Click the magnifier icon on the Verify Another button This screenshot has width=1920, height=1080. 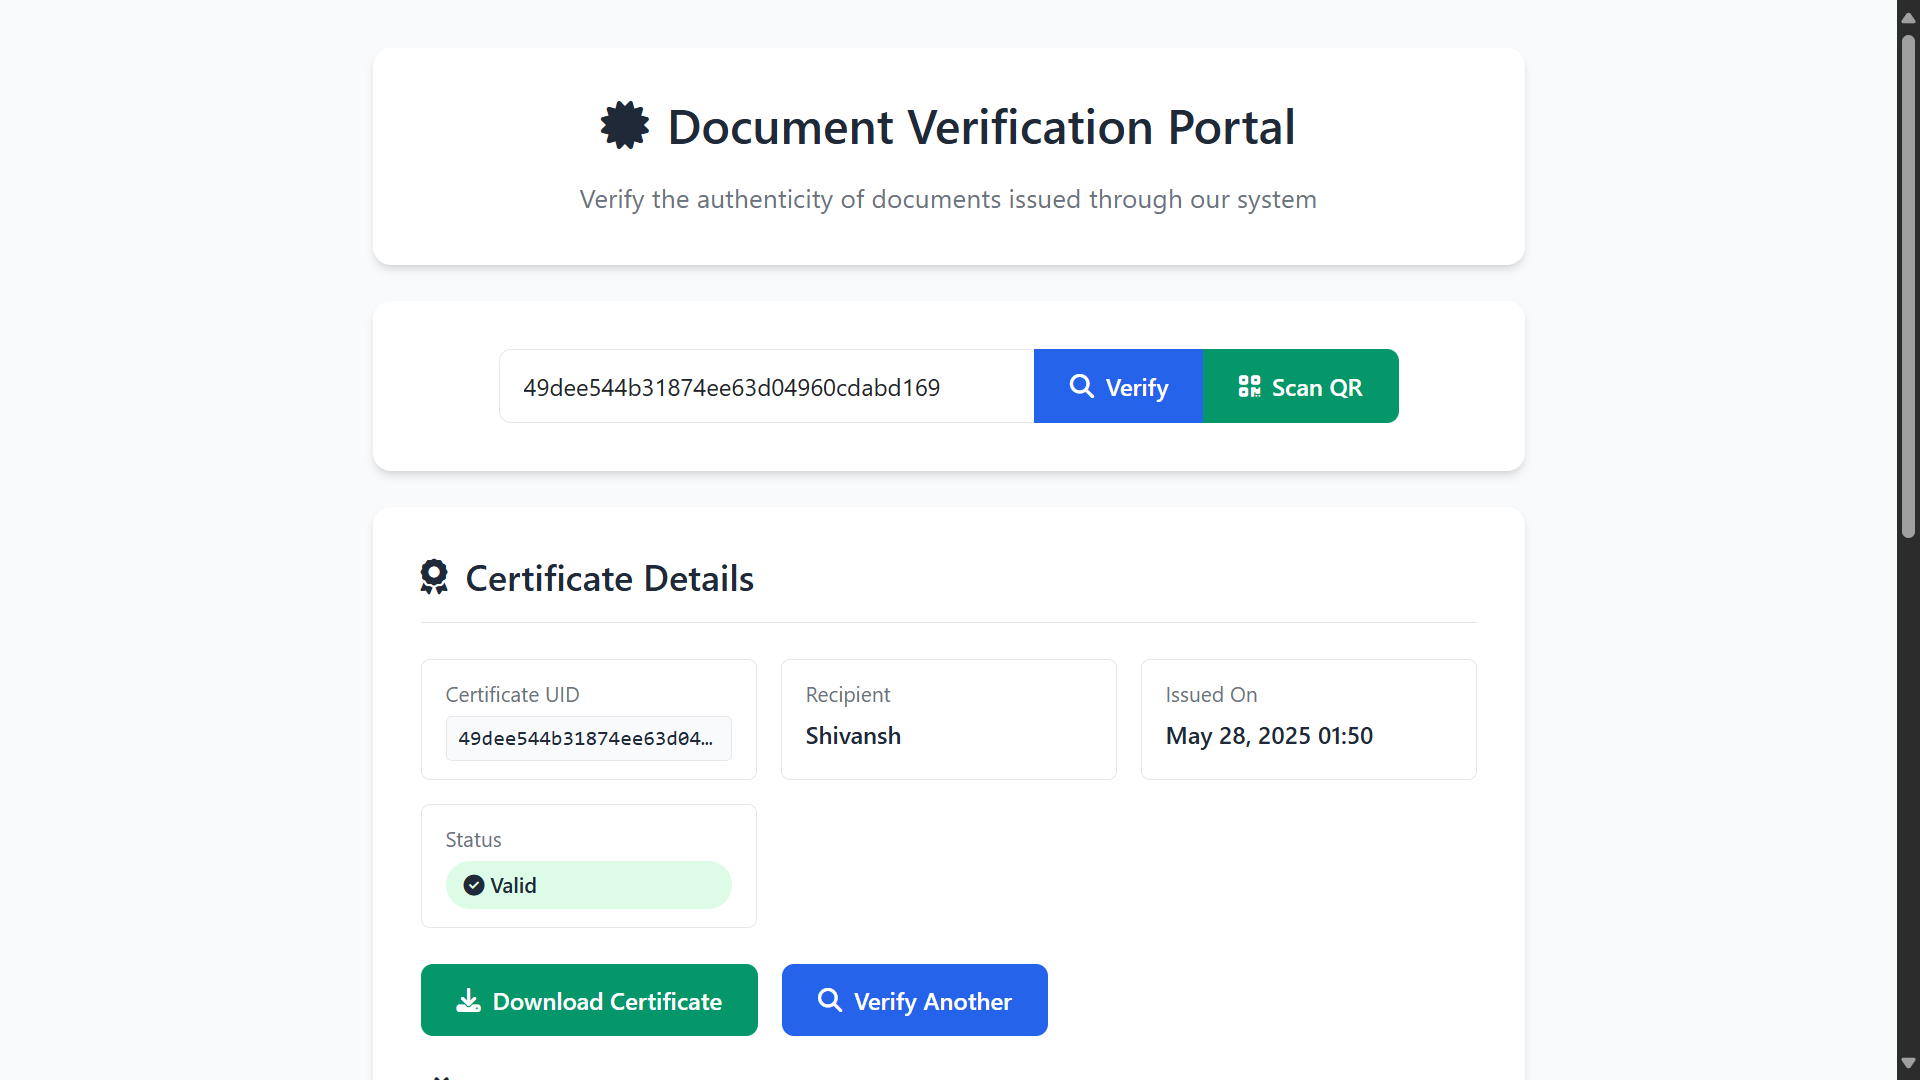[830, 1000]
